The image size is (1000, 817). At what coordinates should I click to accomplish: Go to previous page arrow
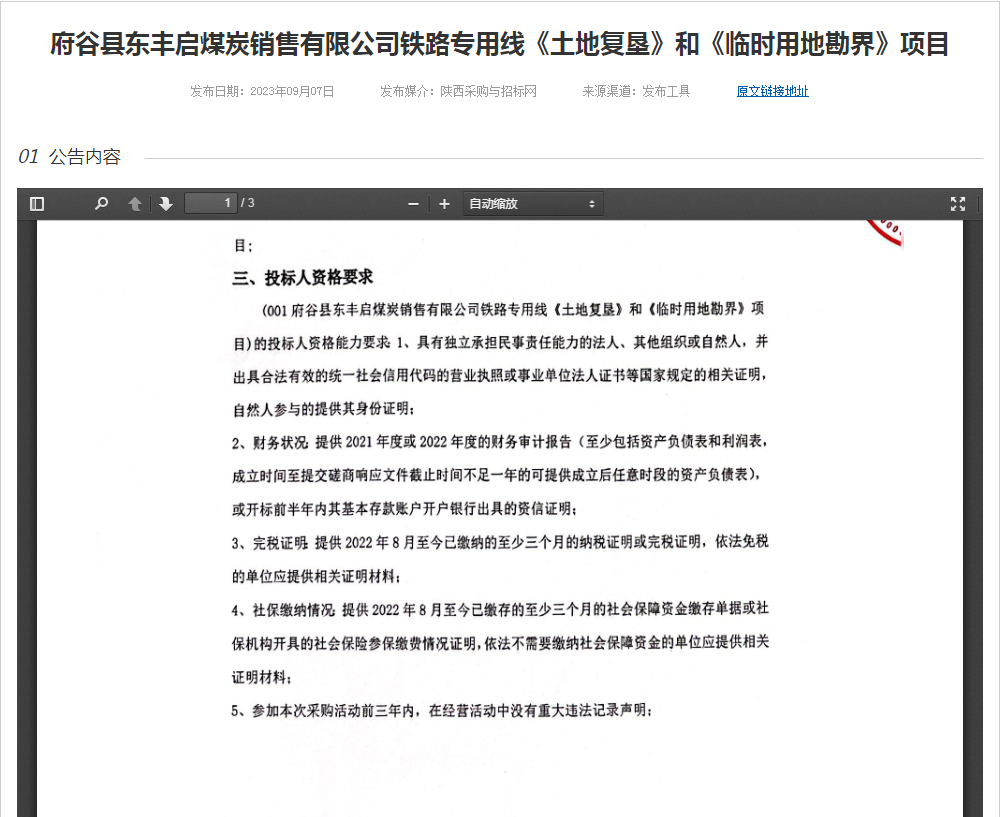(x=135, y=203)
